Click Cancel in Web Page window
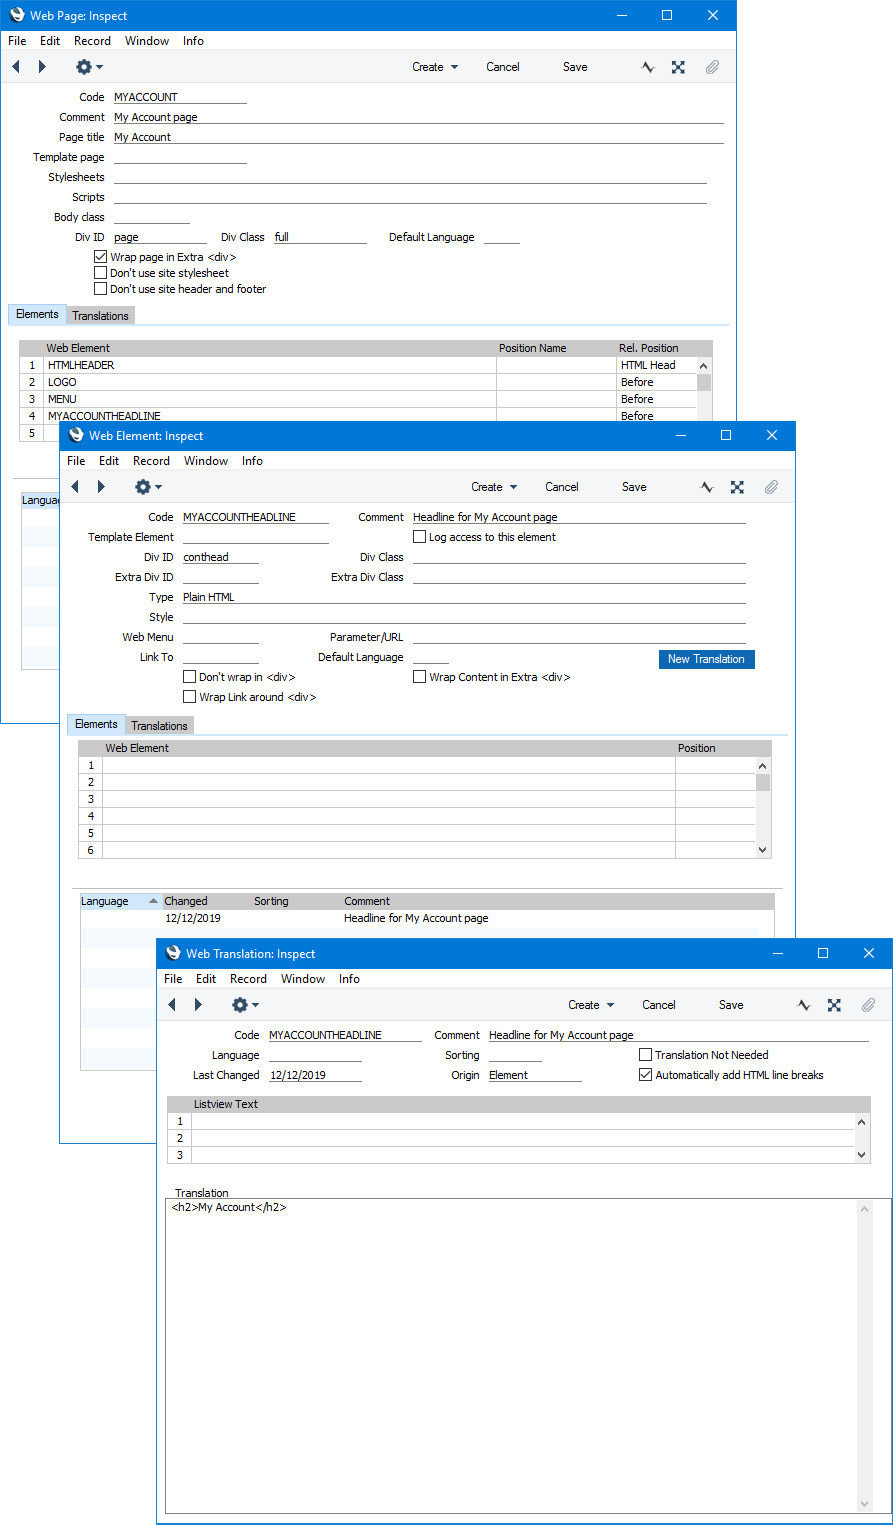Image resolution: width=893 pixels, height=1525 pixels. click(503, 67)
